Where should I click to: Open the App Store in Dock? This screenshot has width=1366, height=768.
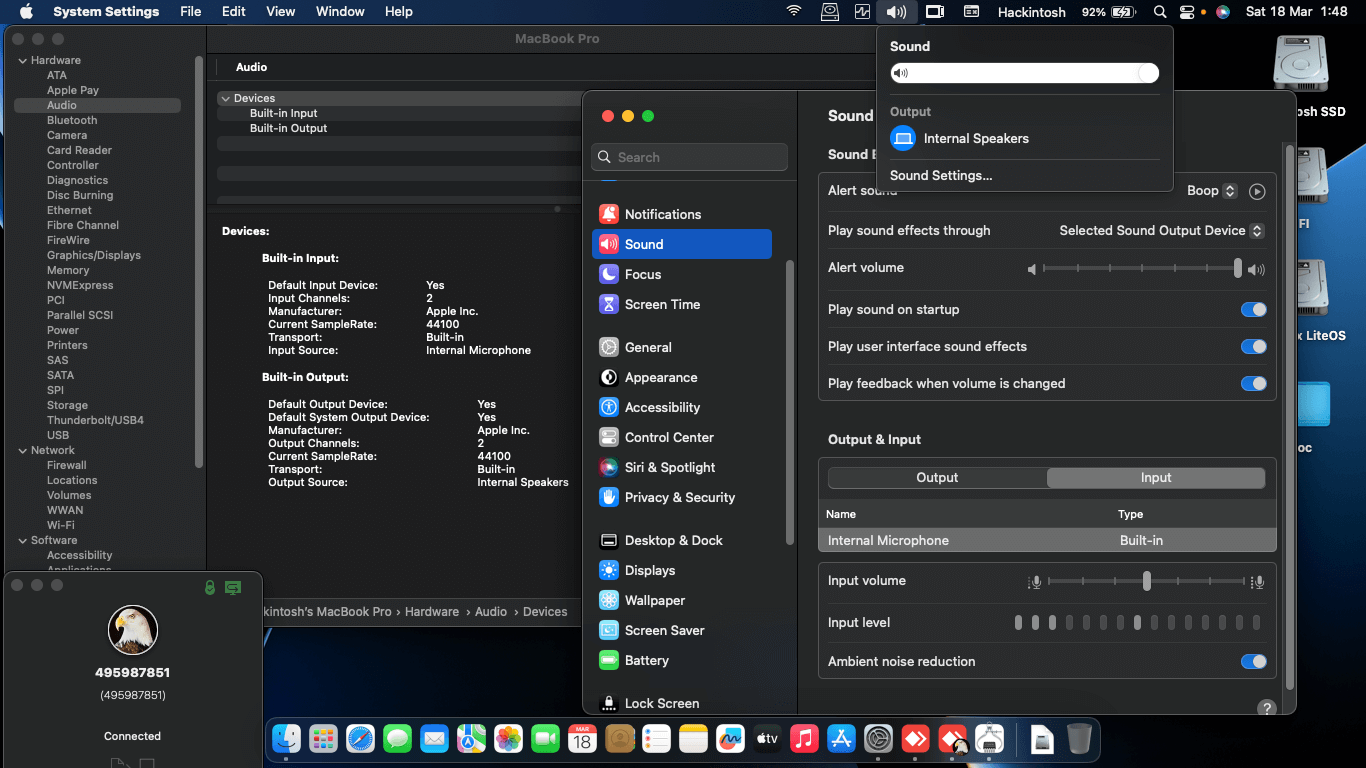coord(841,739)
